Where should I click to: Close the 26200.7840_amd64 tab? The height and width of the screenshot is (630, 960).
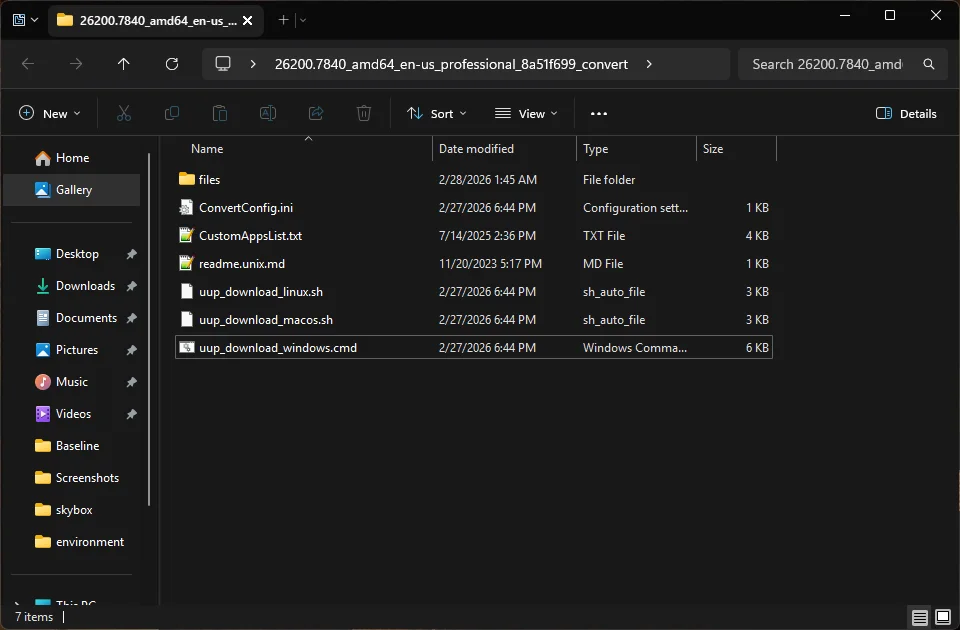(247, 20)
